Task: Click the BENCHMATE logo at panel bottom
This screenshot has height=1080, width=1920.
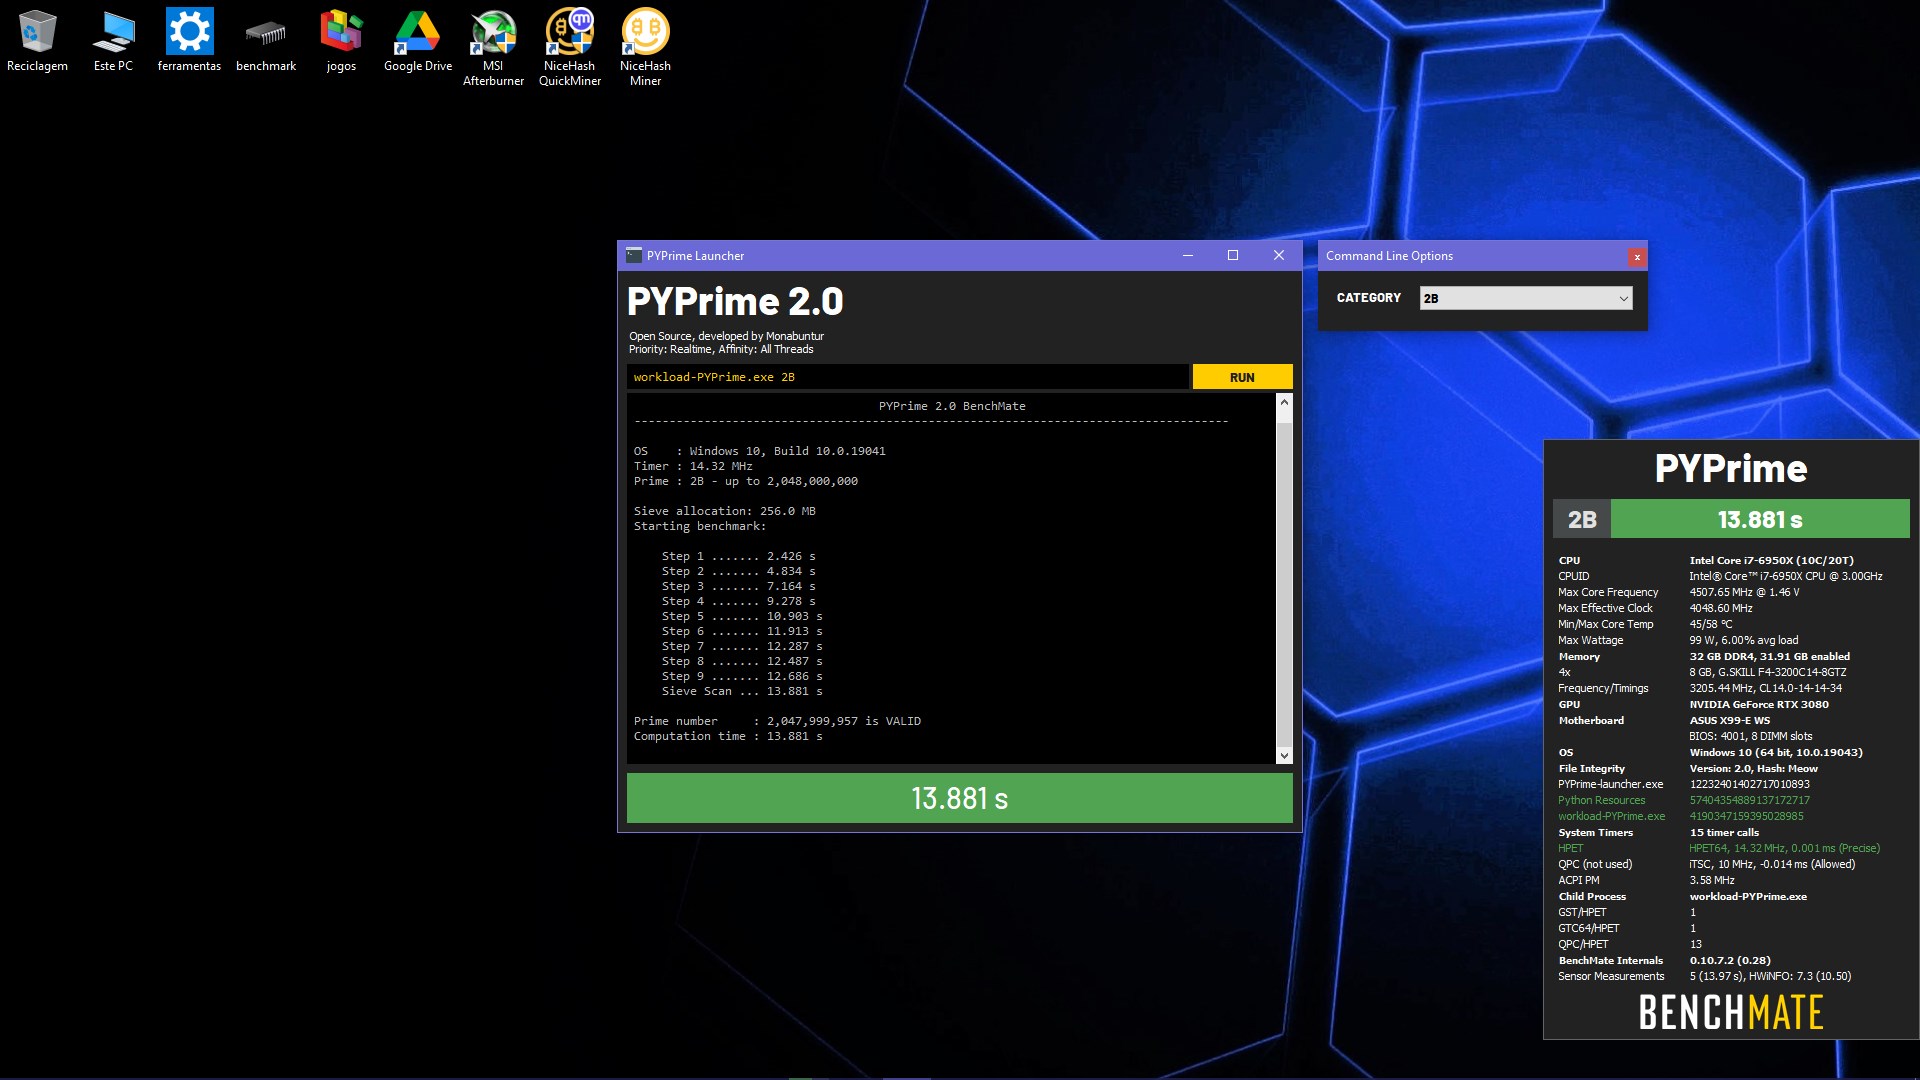Action: (1731, 1012)
